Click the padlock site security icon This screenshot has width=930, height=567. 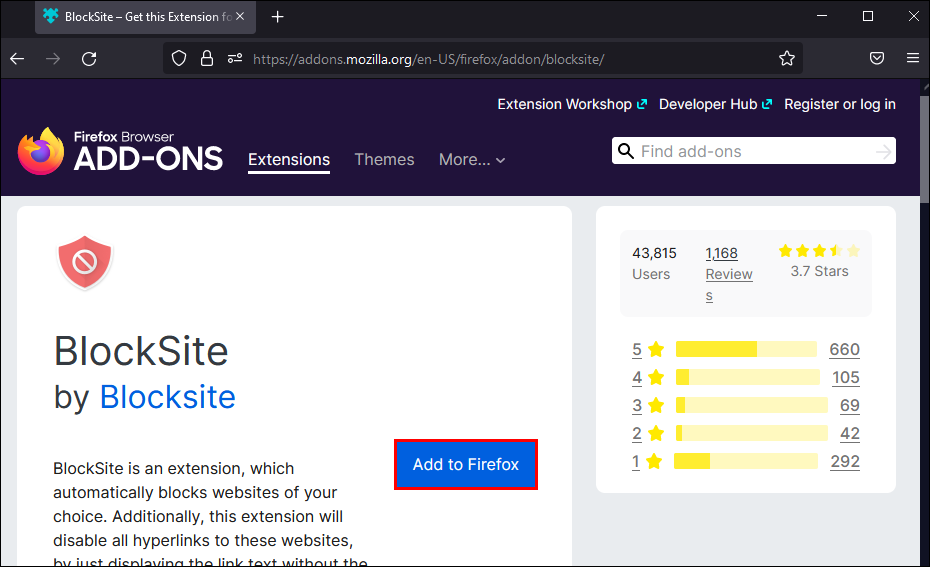tap(206, 59)
